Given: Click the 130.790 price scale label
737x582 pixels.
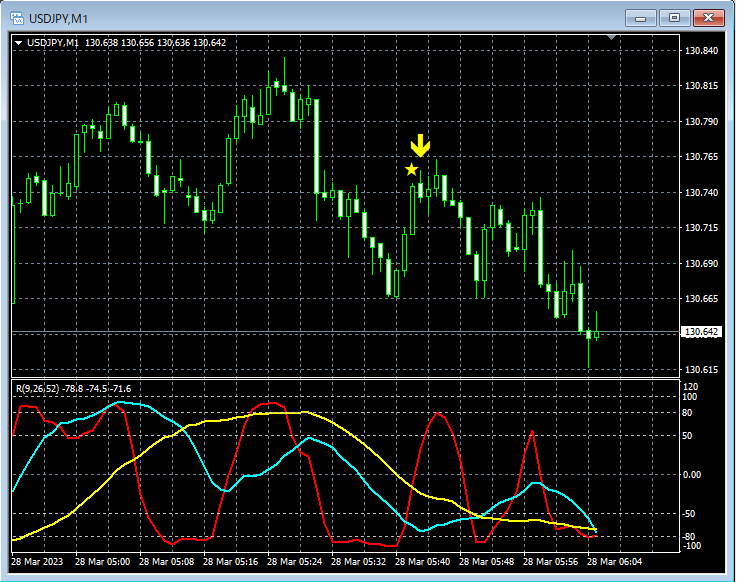Looking at the screenshot, I should pos(701,121).
